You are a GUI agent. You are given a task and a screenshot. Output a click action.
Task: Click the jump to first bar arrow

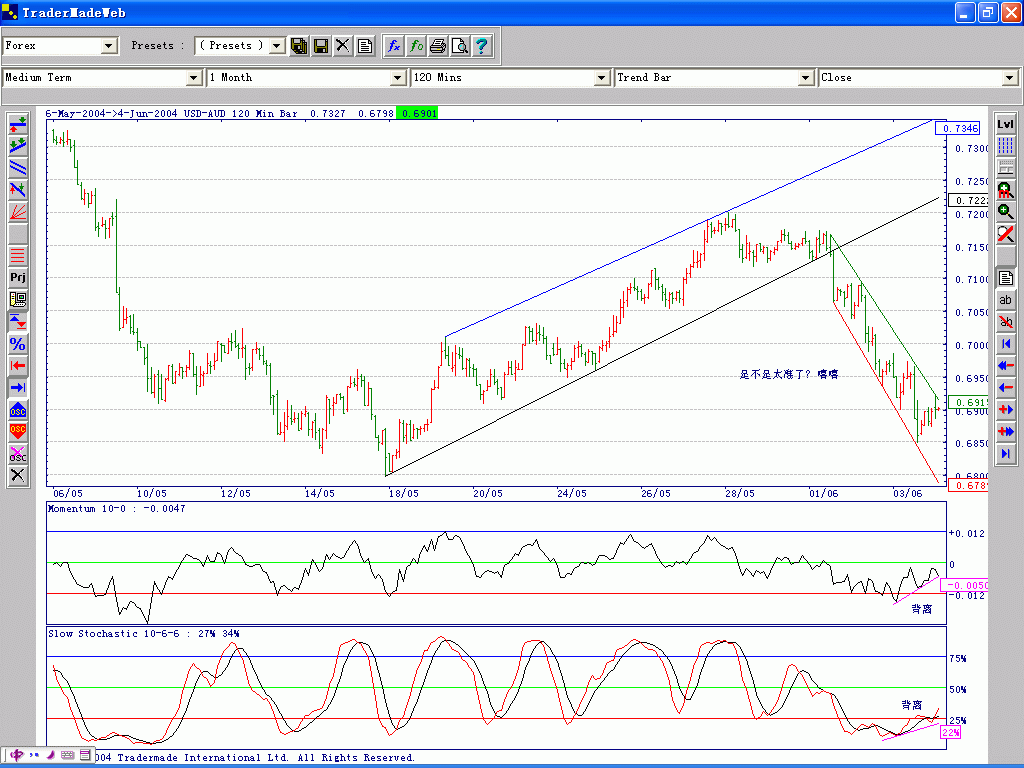1005,344
